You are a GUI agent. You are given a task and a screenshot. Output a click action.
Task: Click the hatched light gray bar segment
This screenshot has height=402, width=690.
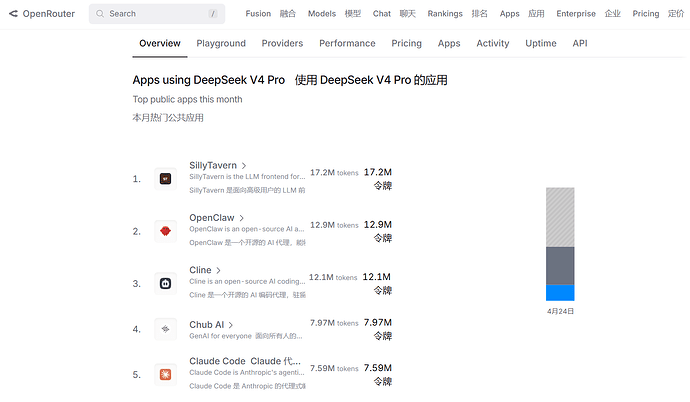tap(560, 217)
